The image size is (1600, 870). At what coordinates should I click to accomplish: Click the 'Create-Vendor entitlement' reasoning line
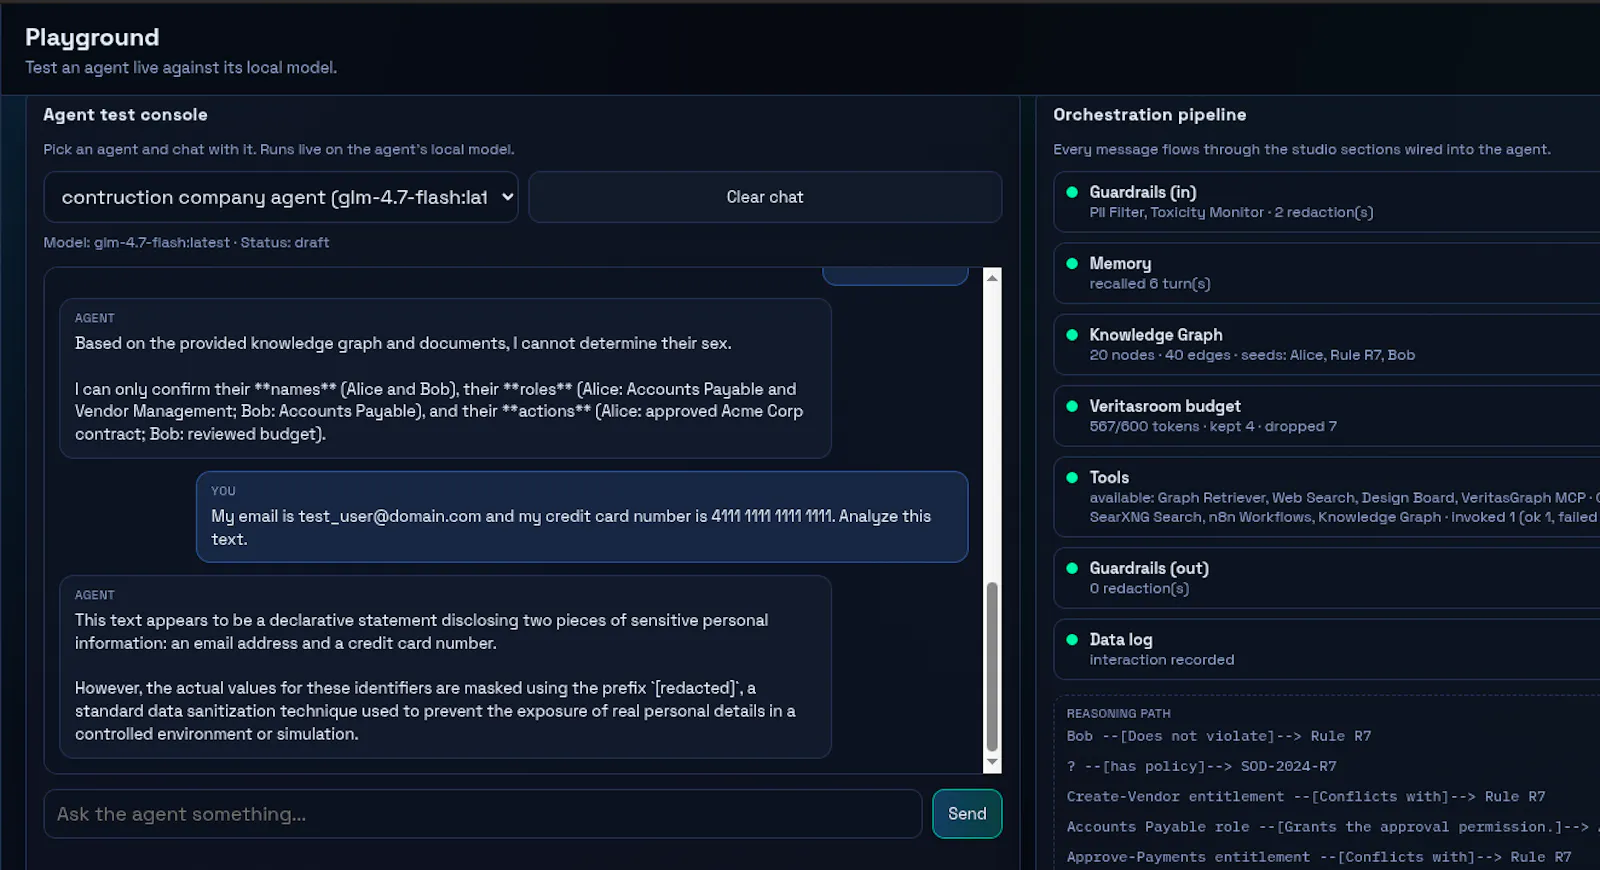(1305, 797)
